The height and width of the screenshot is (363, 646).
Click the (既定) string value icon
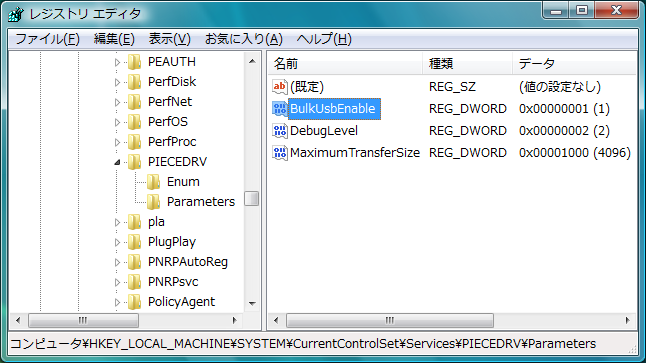click(280, 87)
